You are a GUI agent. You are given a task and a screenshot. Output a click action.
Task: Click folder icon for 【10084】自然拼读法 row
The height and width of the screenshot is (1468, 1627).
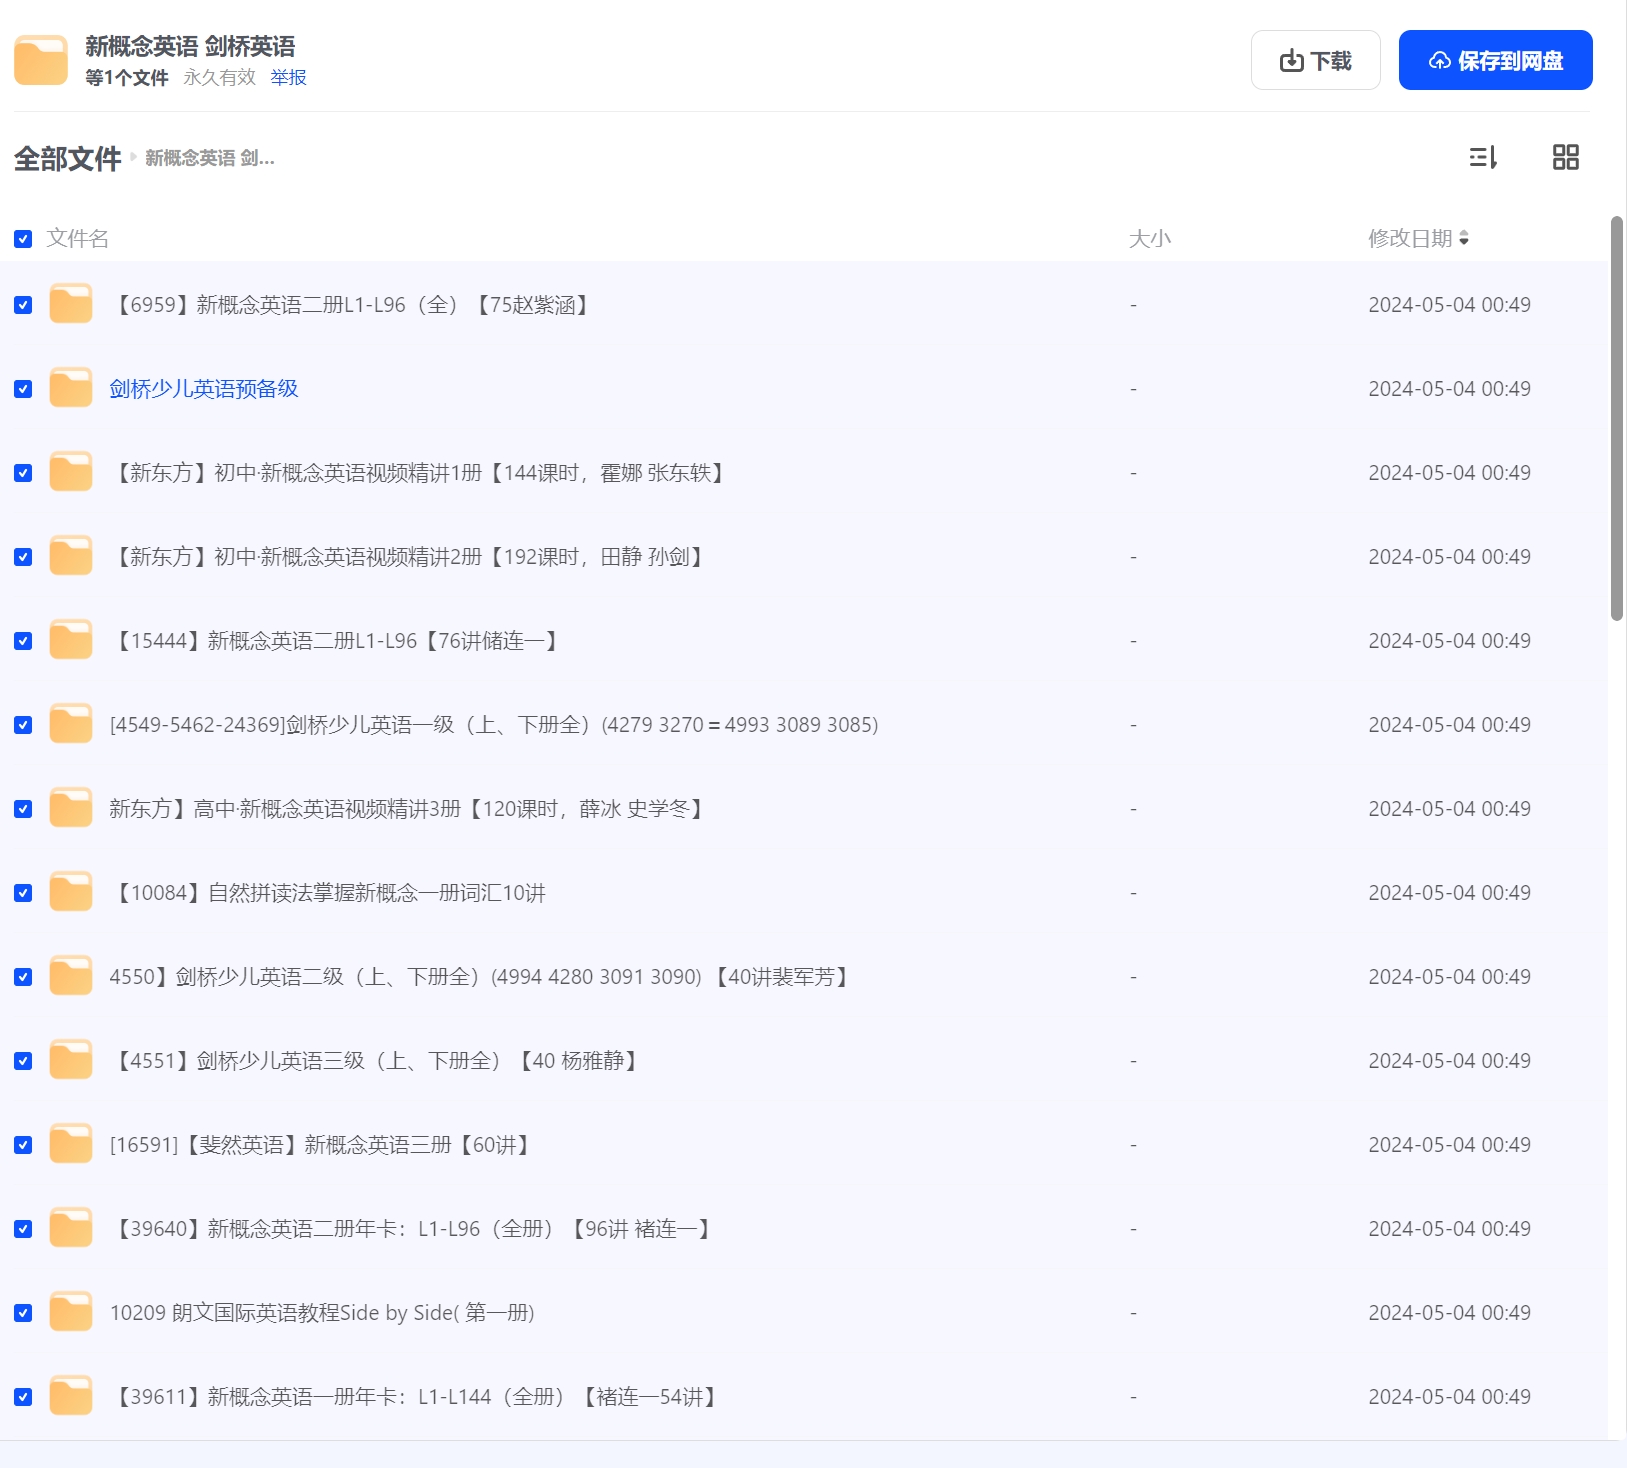(71, 893)
